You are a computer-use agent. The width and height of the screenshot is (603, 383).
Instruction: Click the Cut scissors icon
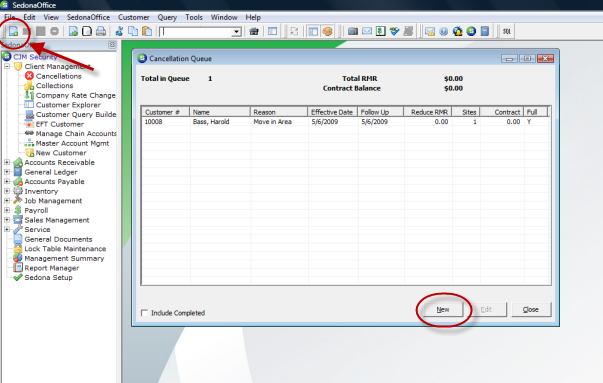pyautogui.click(x=119, y=31)
